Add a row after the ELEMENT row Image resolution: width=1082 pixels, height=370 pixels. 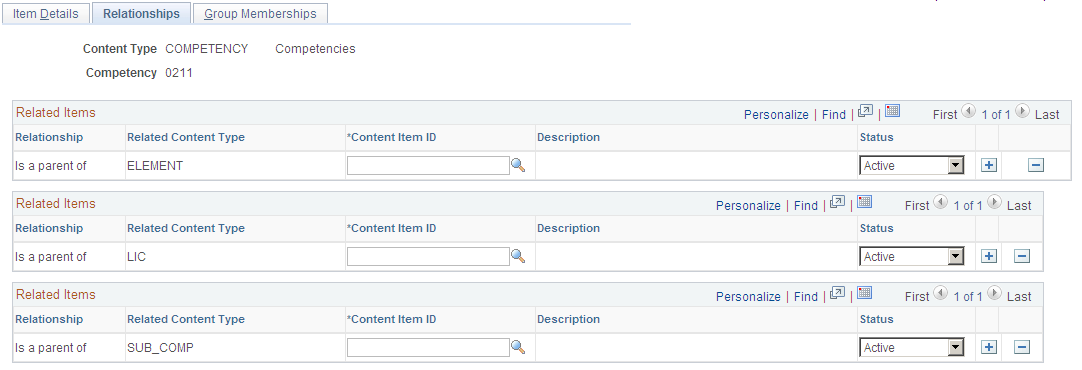pyautogui.click(x=989, y=166)
